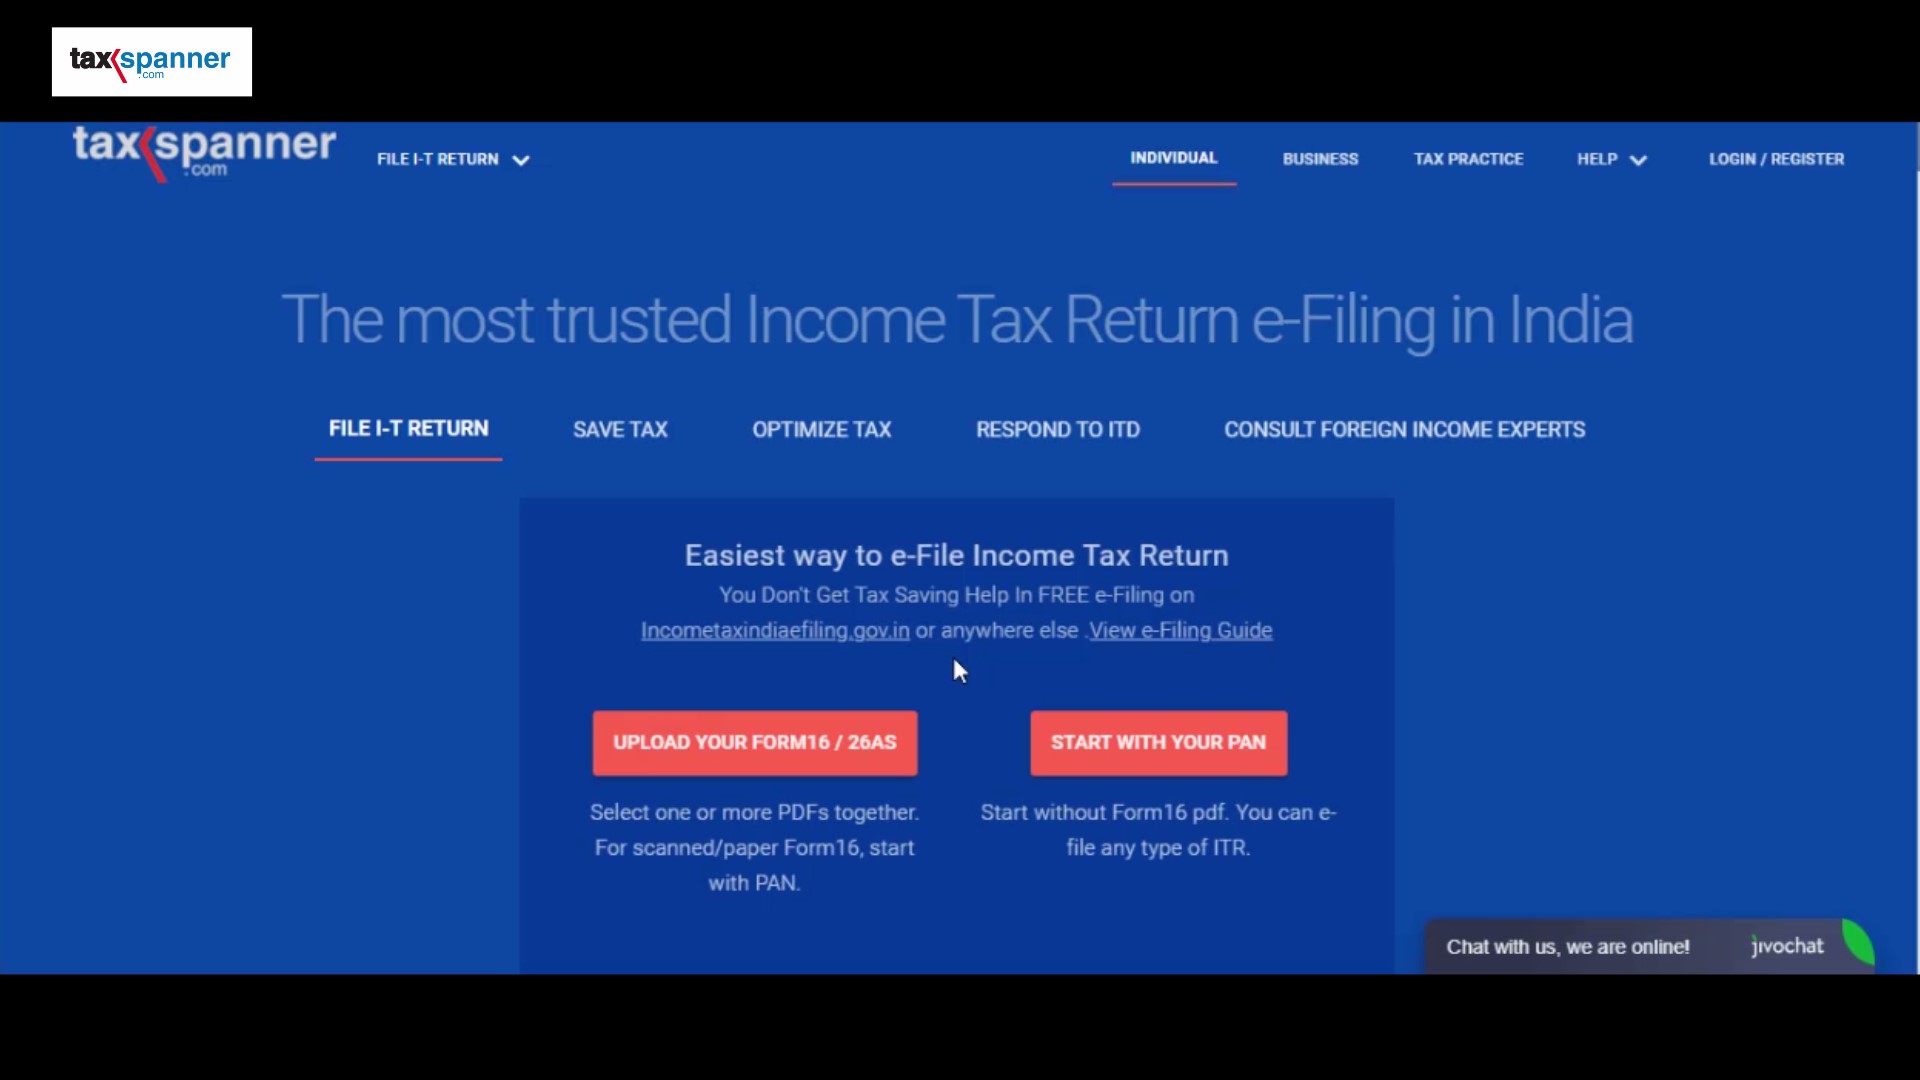
Task: Click the INDIVIDUAL navigation icon
Action: coord(1174,158)
